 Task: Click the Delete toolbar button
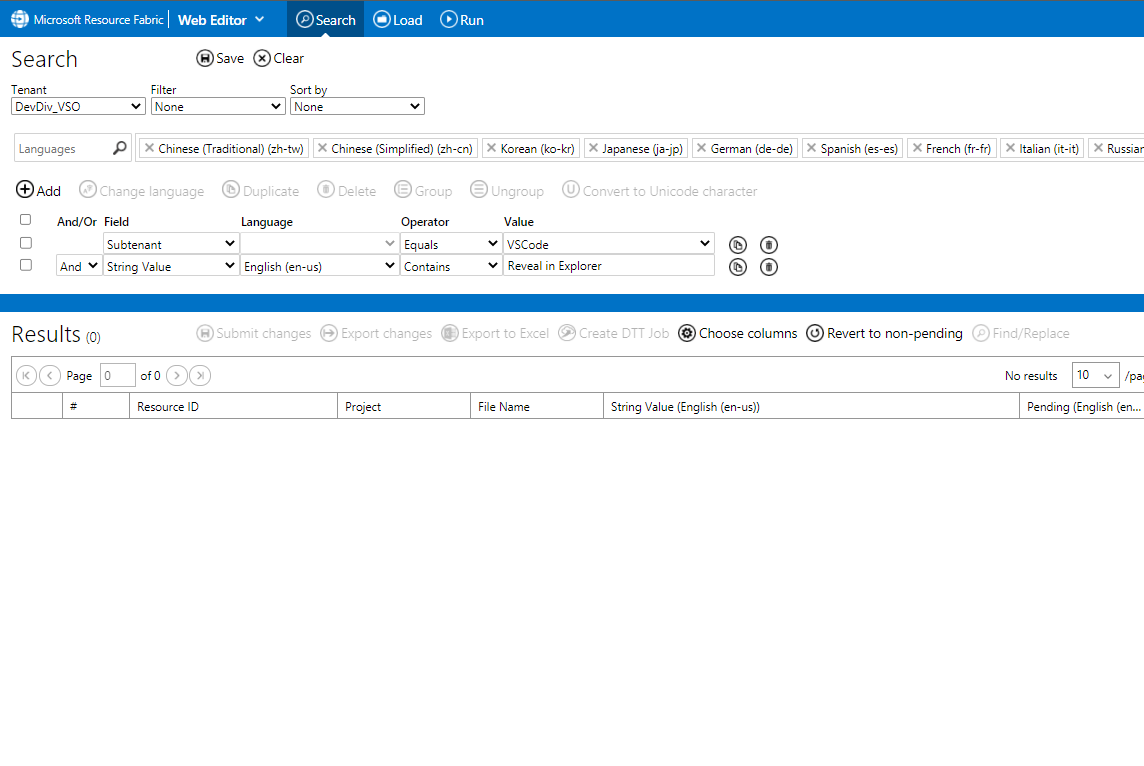(x=347, y=190)
